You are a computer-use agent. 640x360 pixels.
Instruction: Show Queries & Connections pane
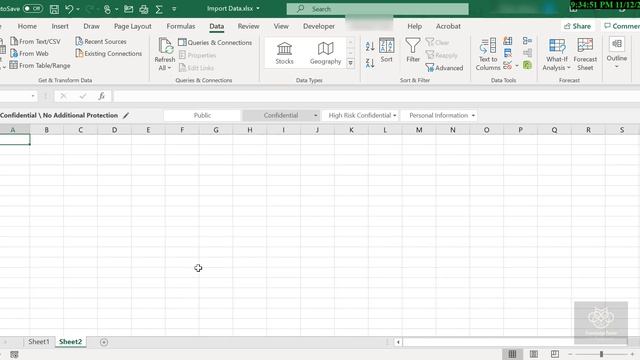click(x=215, y=42)
